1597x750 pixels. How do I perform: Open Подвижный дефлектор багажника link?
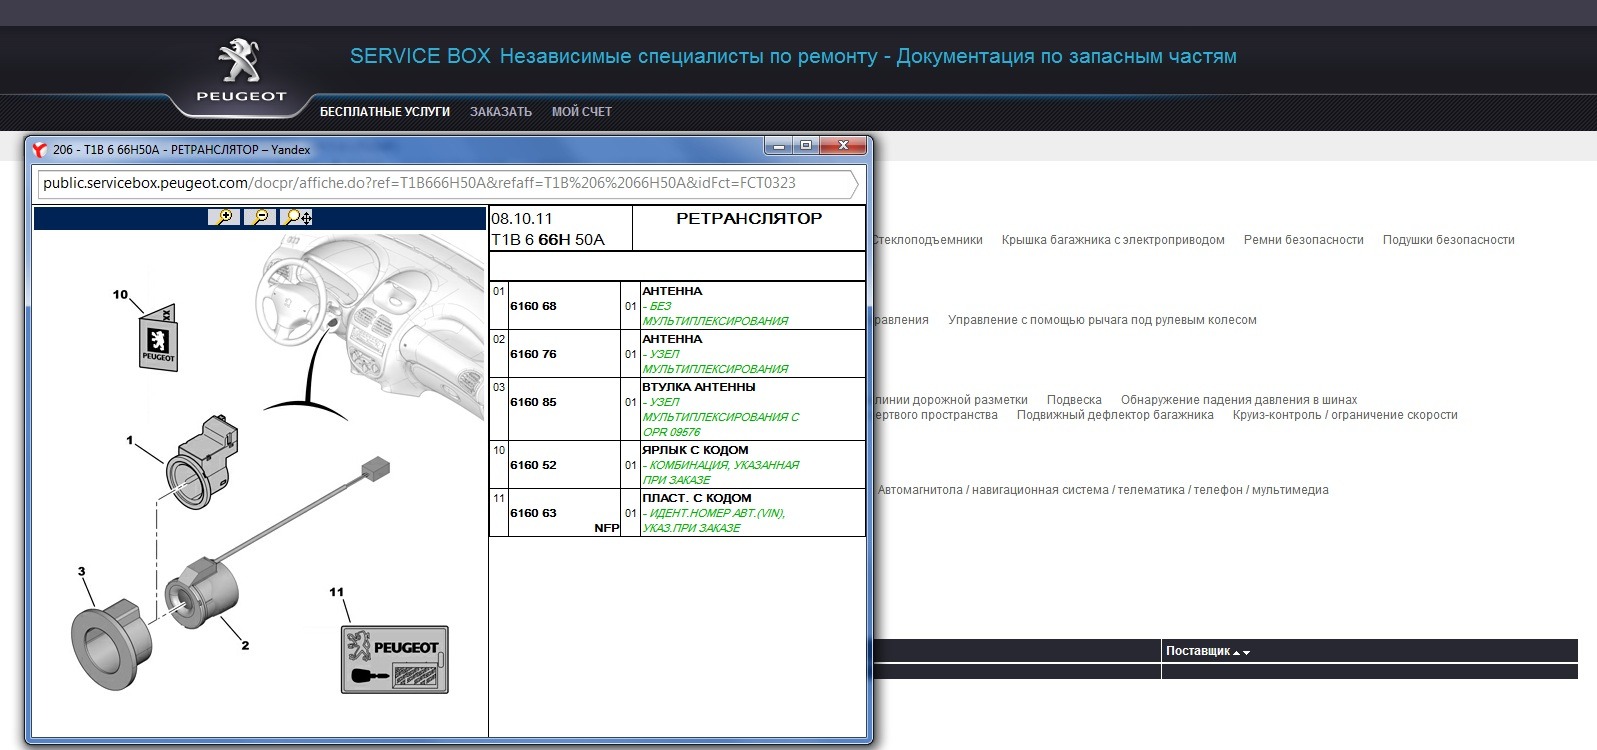[1115, 415]
